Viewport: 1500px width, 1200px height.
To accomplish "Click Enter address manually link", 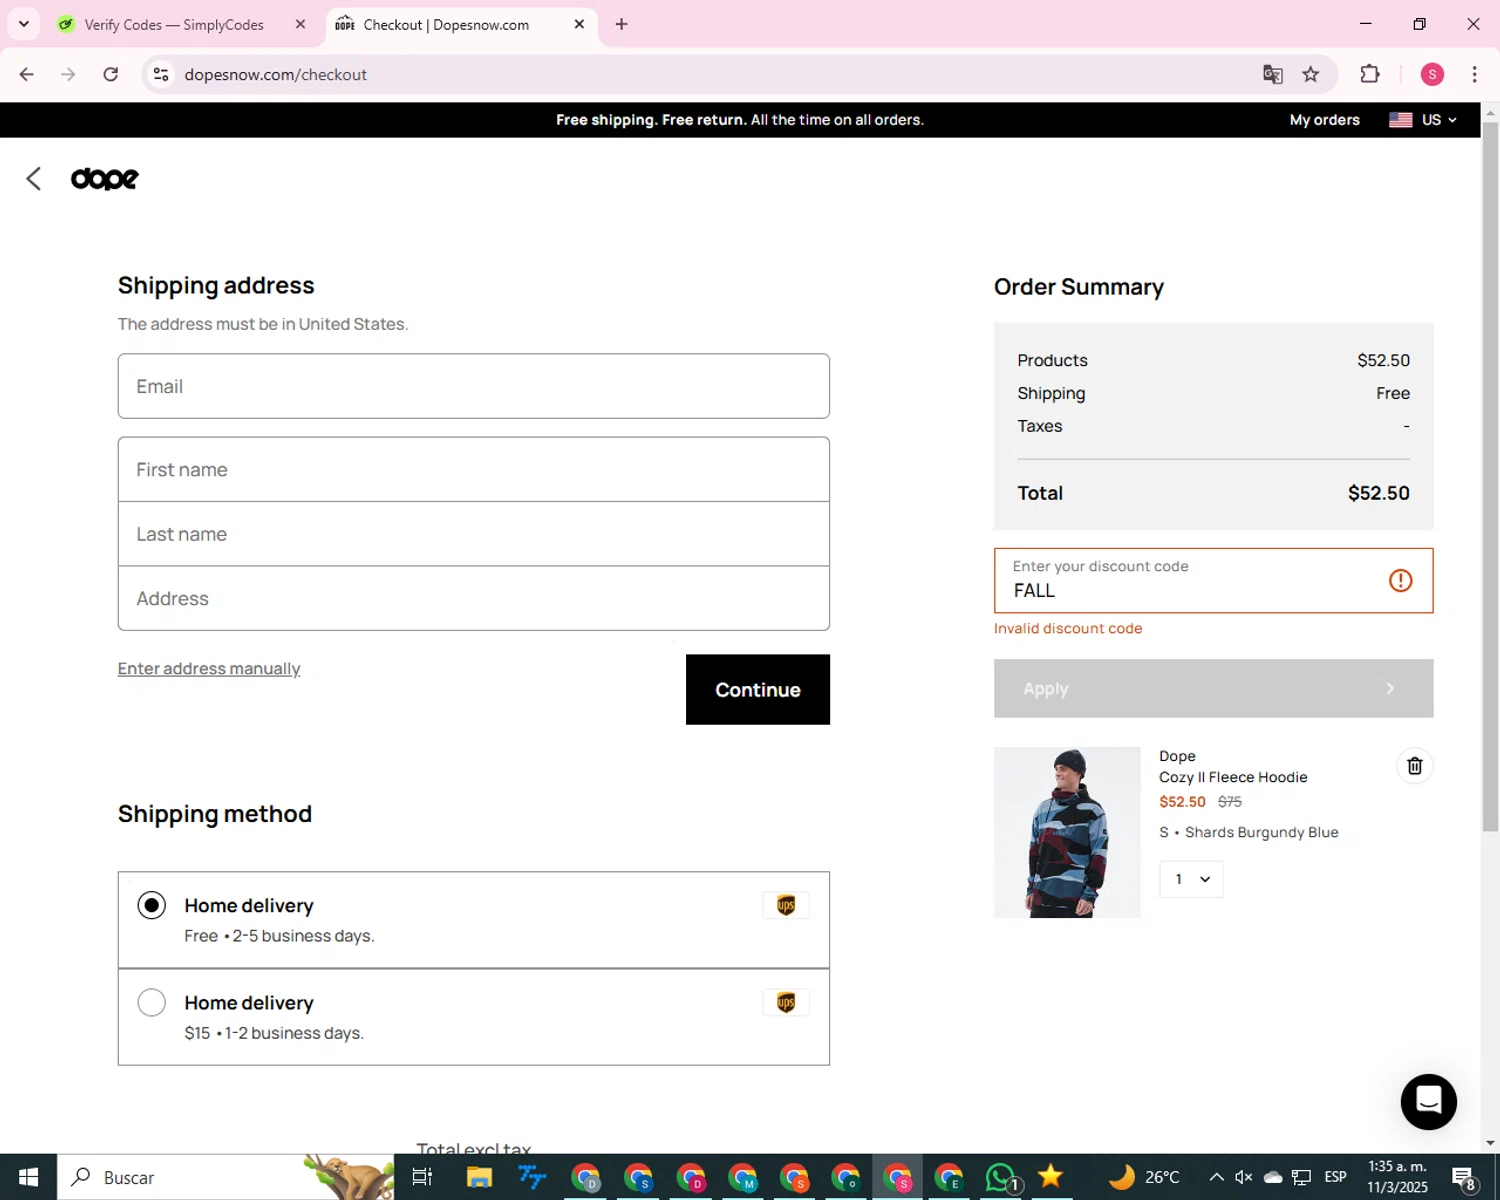I will click(209, 669).
